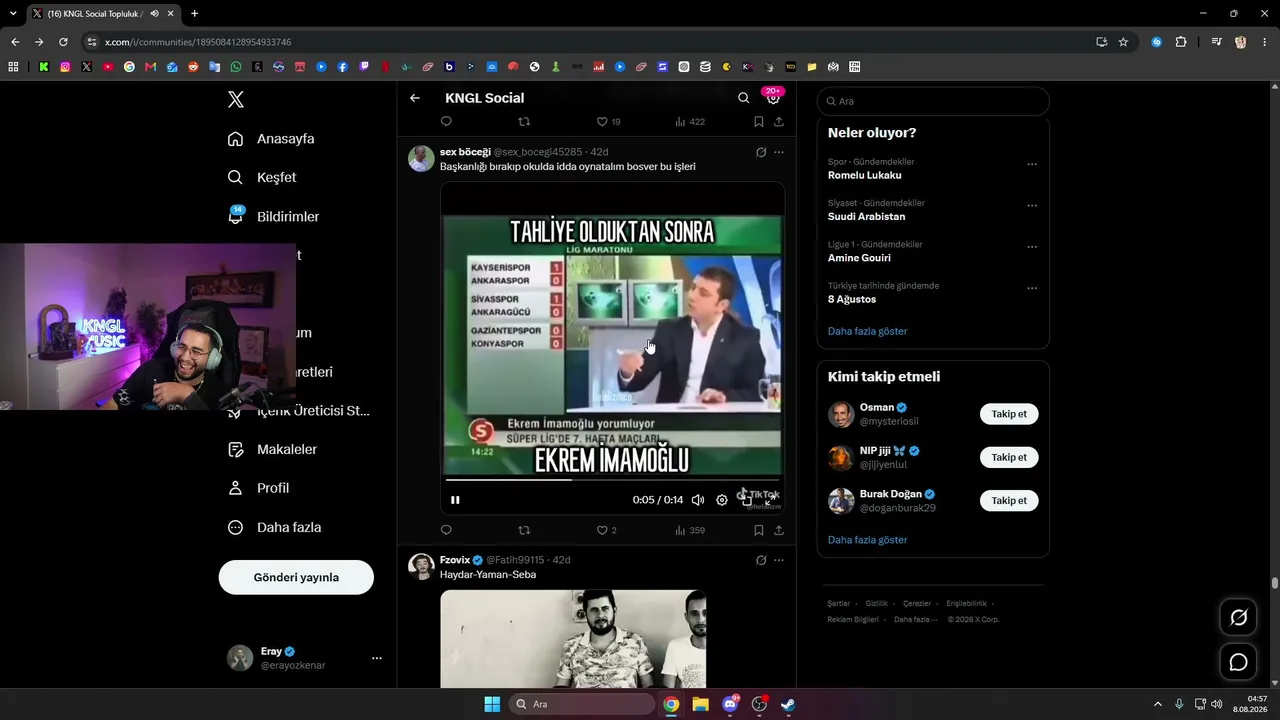Search within the KNGL Social community

tap(743, 98)
